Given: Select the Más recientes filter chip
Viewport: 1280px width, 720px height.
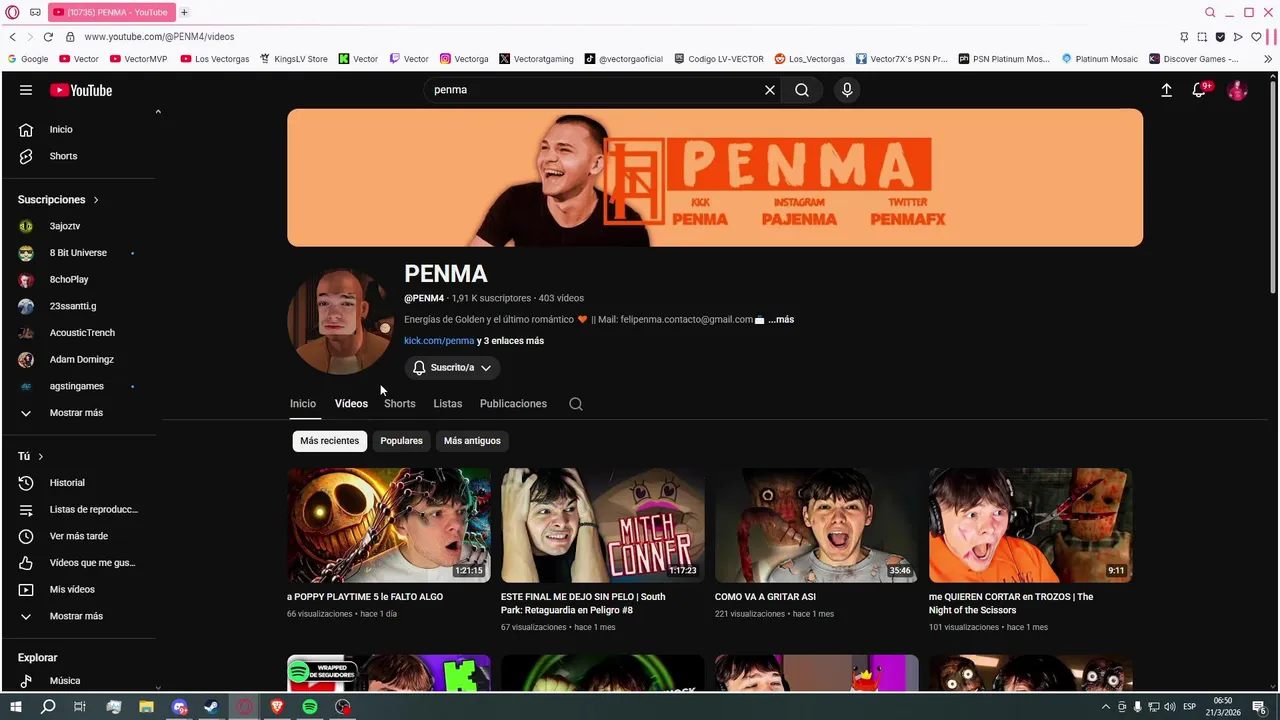Looking at the screenshot, I should point(329,441).
